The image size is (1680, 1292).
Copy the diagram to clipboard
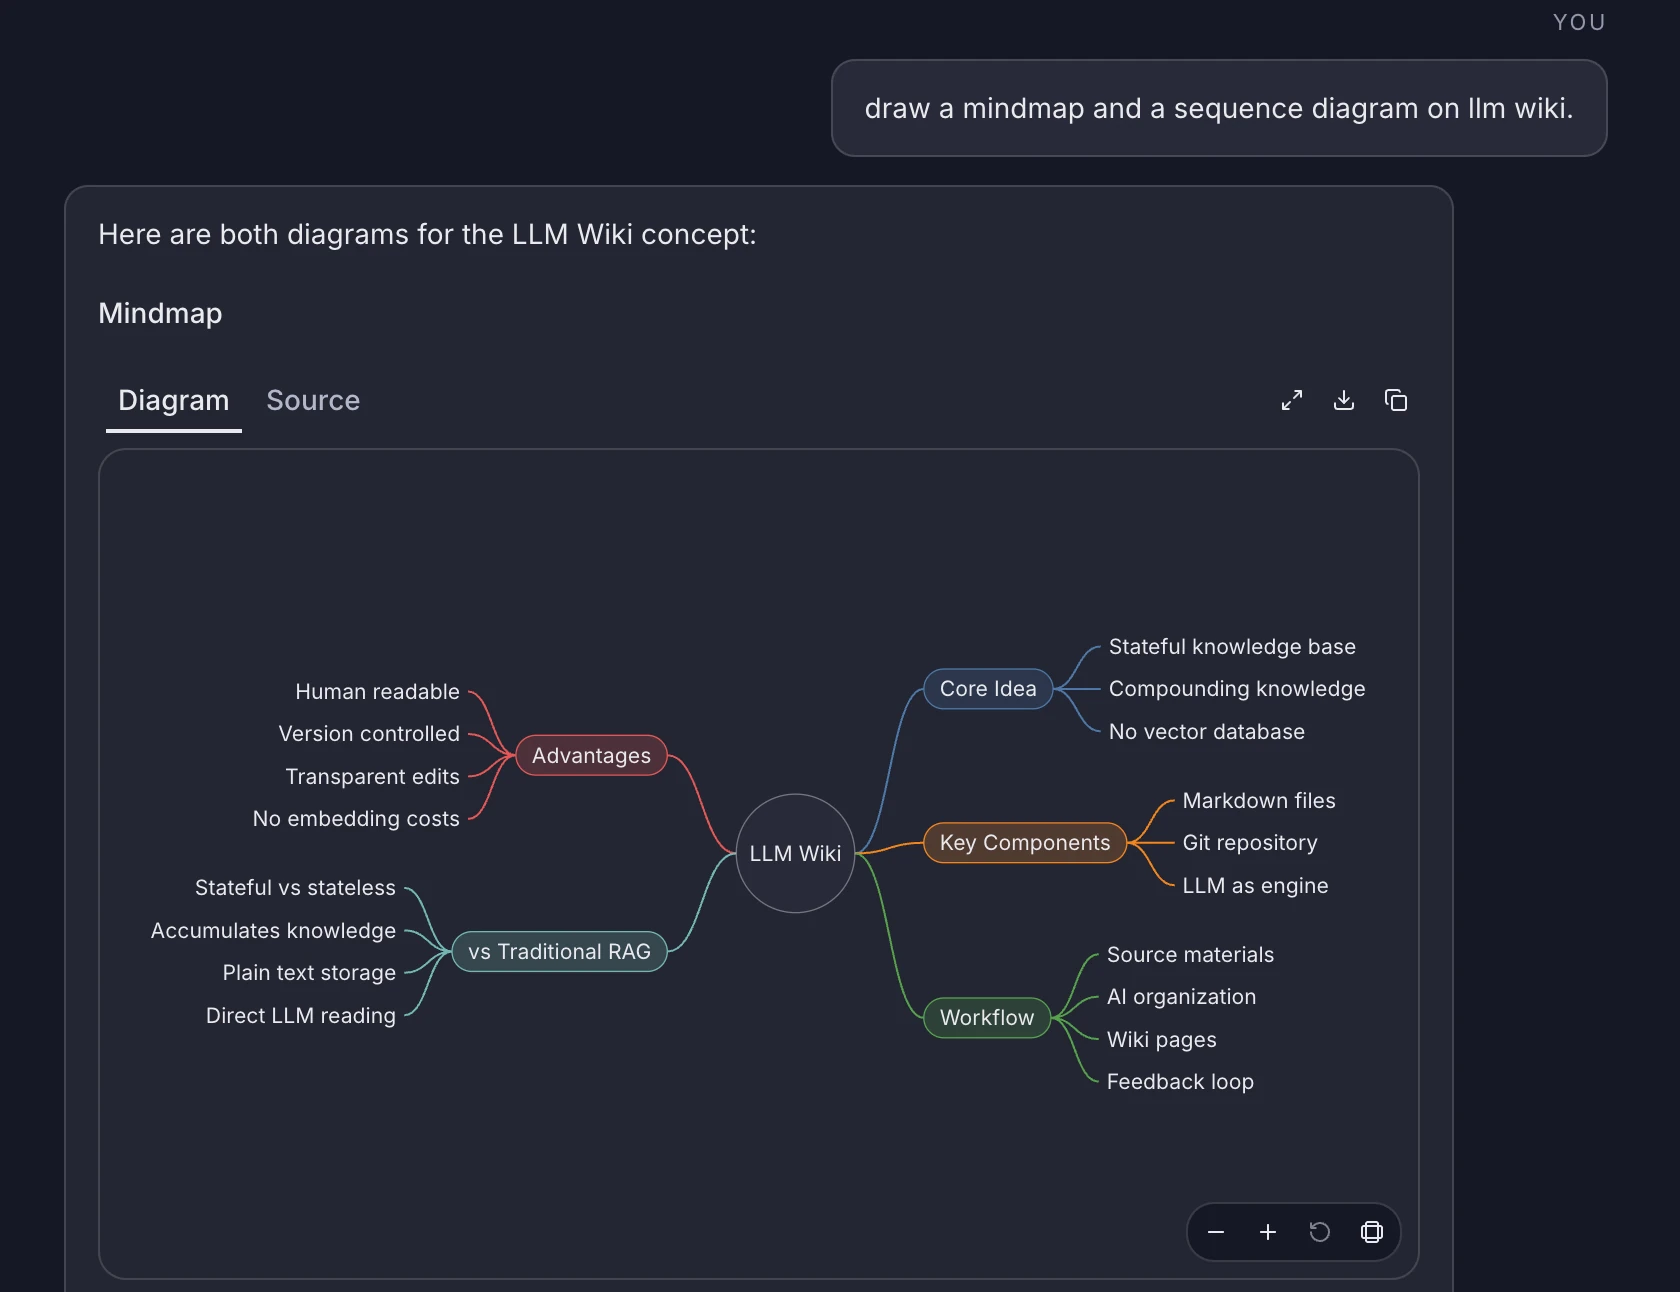[x=1396, y=400]
